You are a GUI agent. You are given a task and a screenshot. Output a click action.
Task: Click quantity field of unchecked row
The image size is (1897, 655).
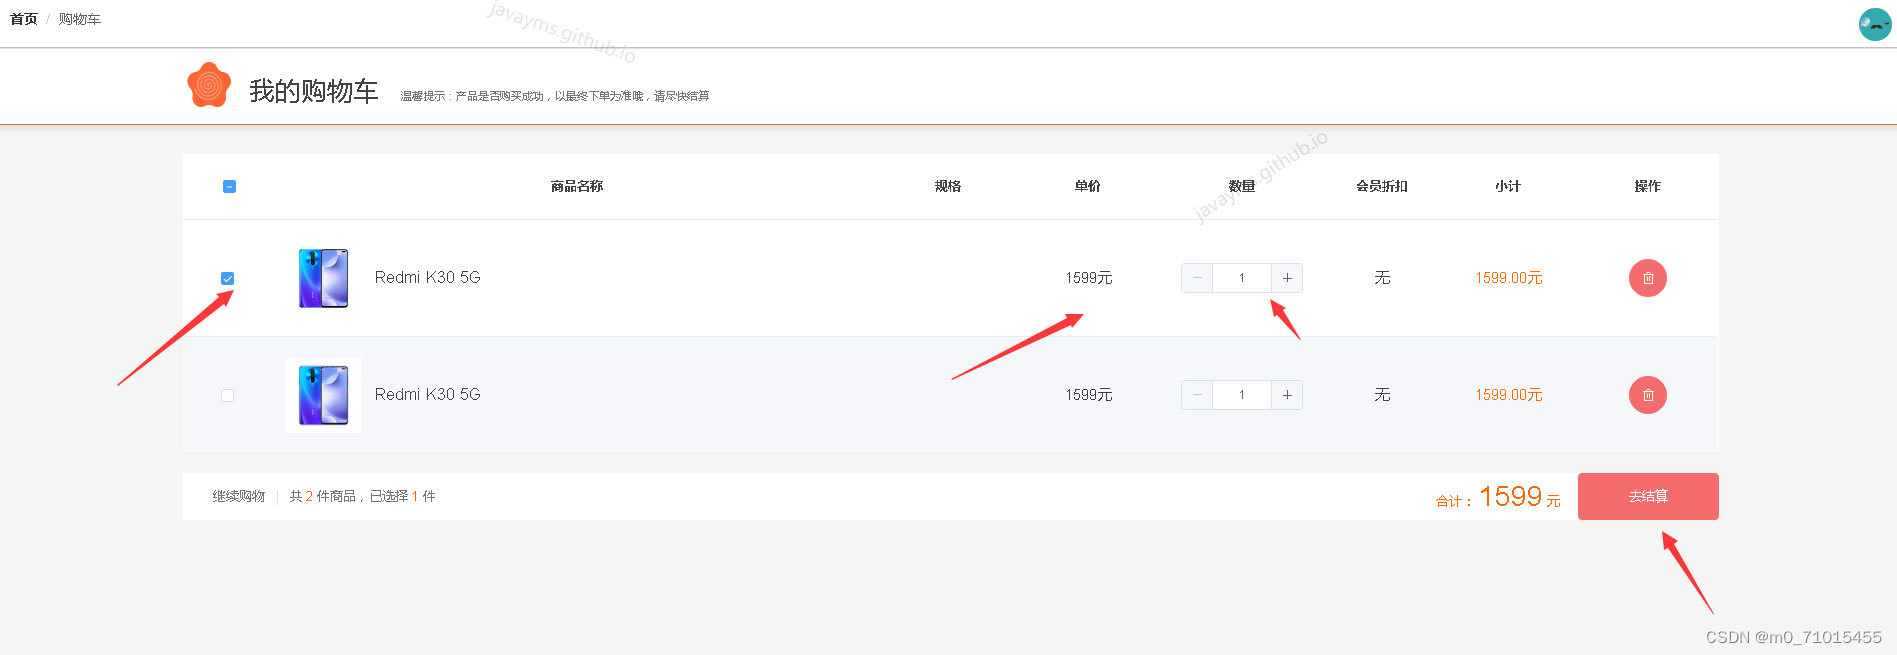[x=1241, y=395]
